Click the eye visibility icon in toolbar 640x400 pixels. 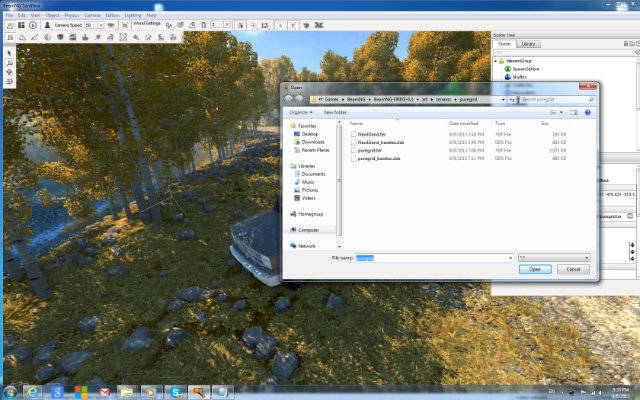click(x=111, y=25)
